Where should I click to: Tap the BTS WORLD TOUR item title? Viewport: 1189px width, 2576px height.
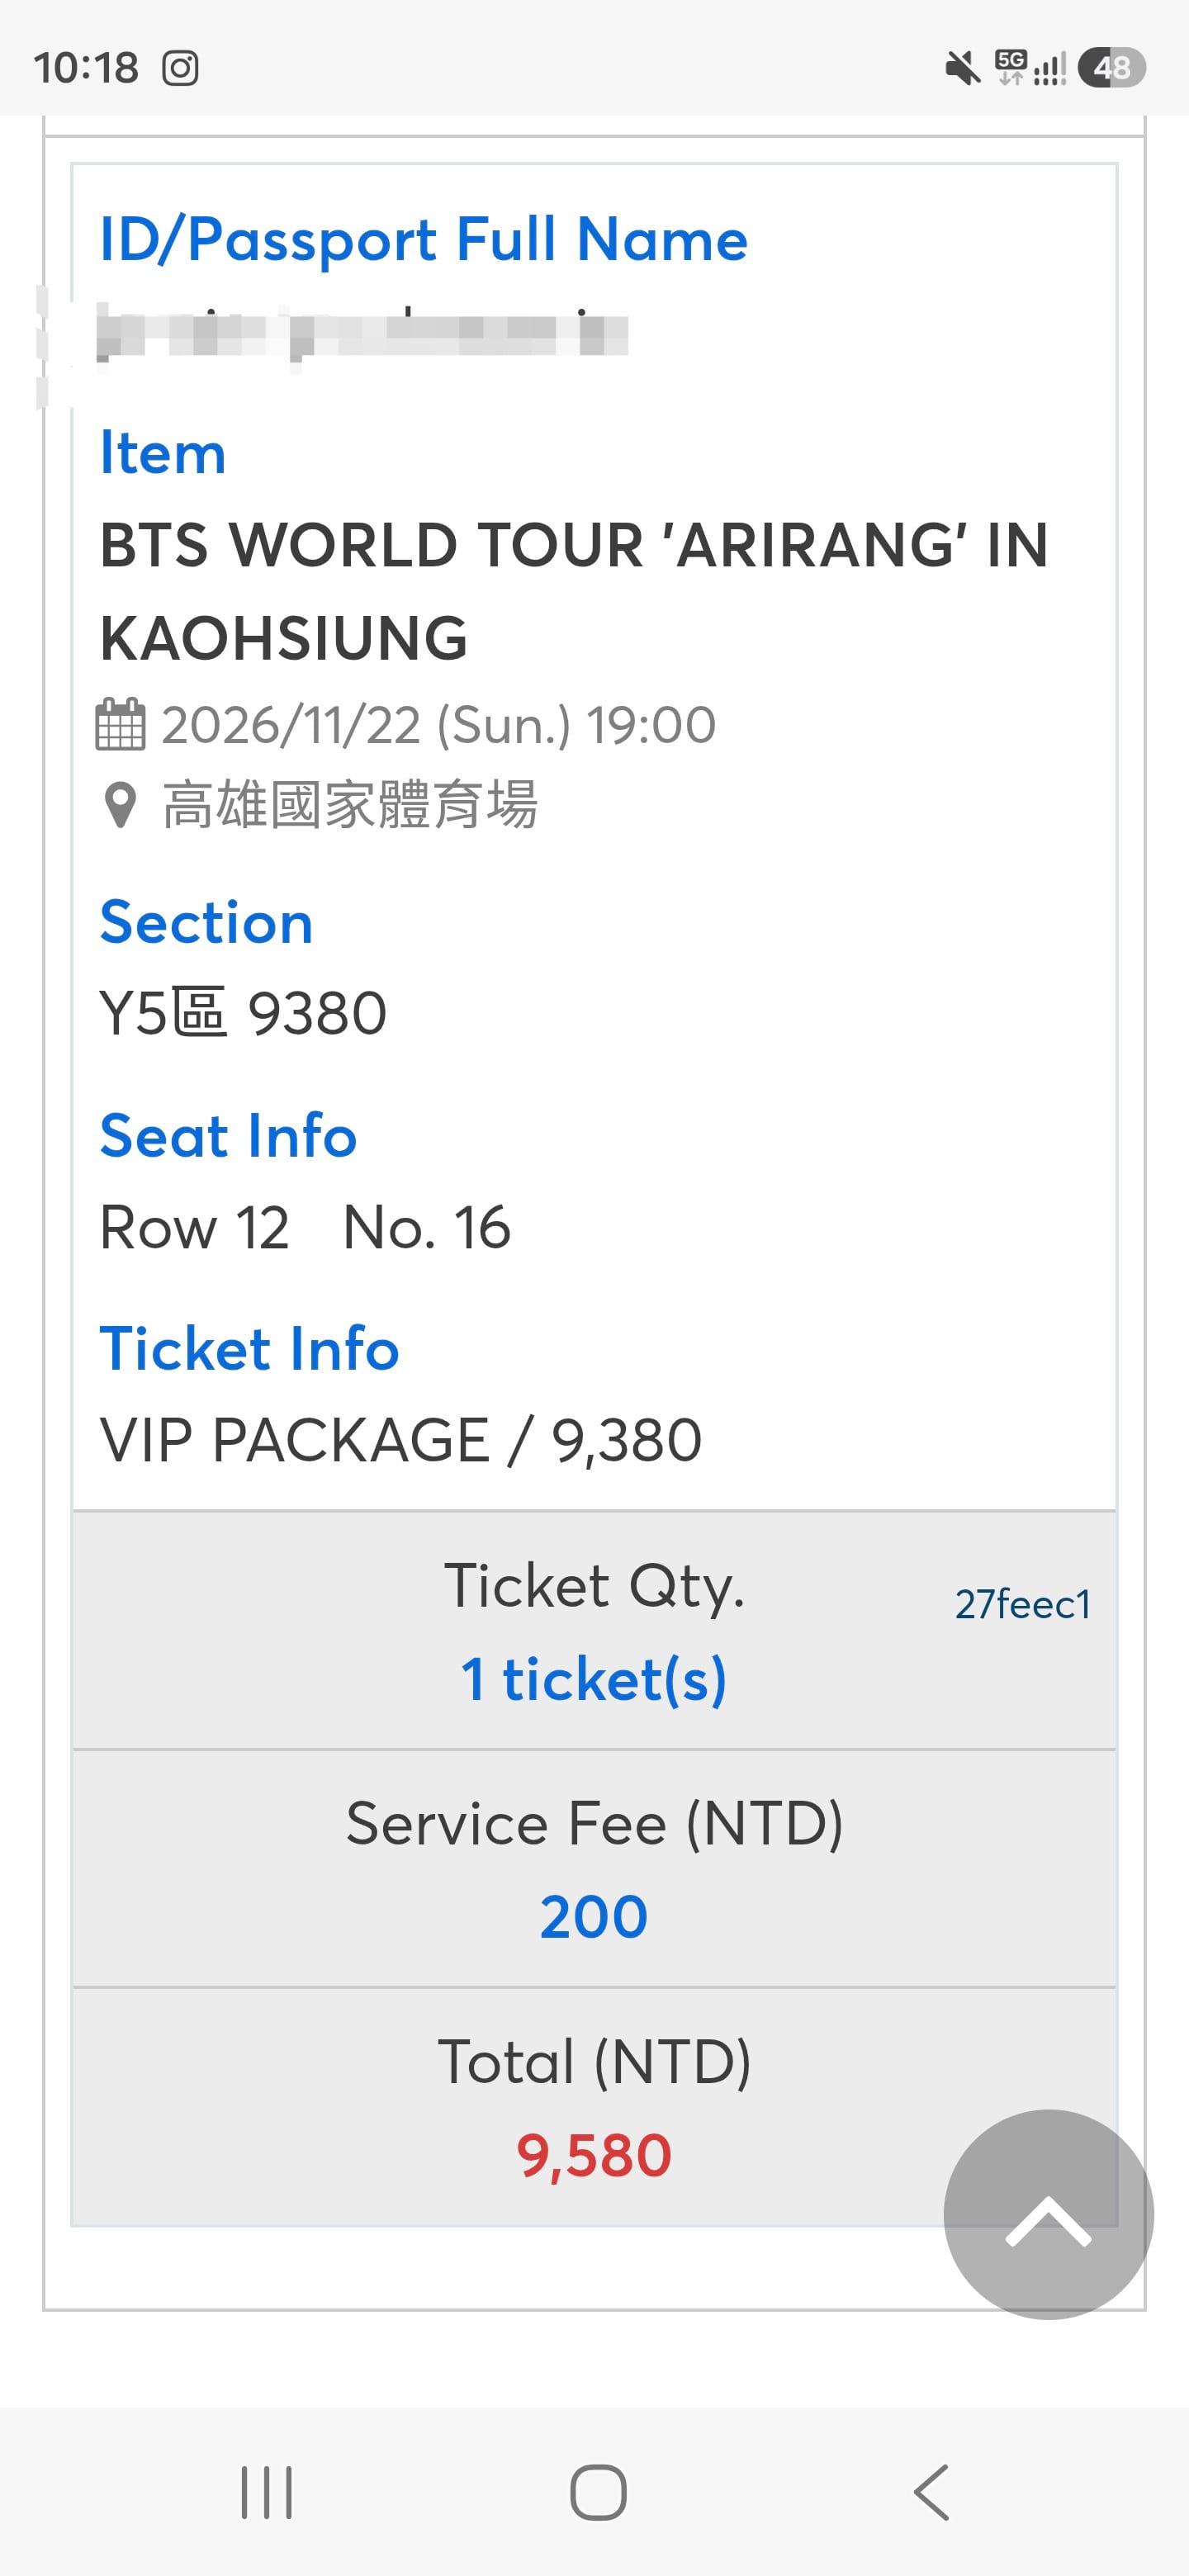574,591
